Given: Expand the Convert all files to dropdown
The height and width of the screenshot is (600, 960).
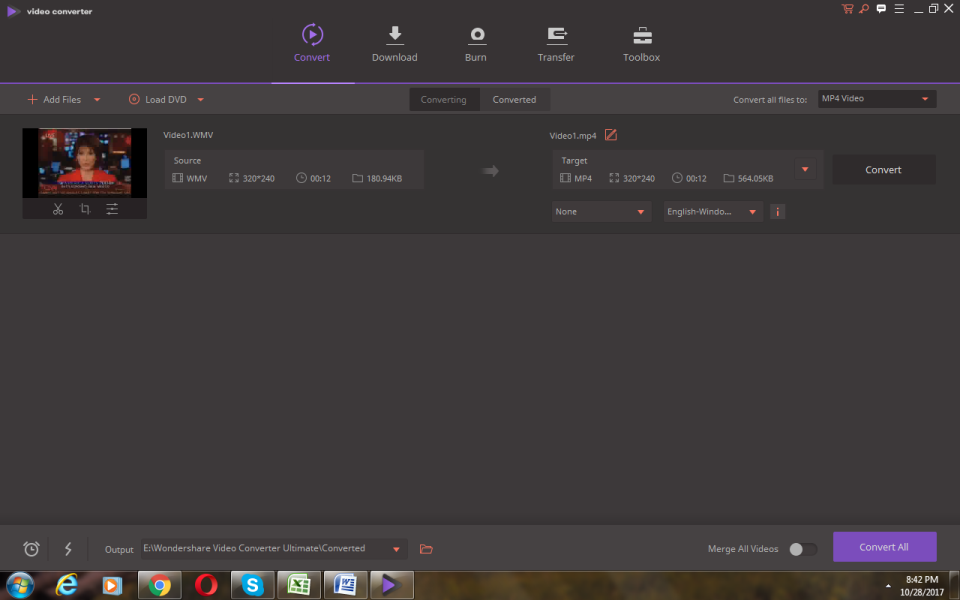Looking at the screenshot, I should pyautogui.click(x=876, y=99).
